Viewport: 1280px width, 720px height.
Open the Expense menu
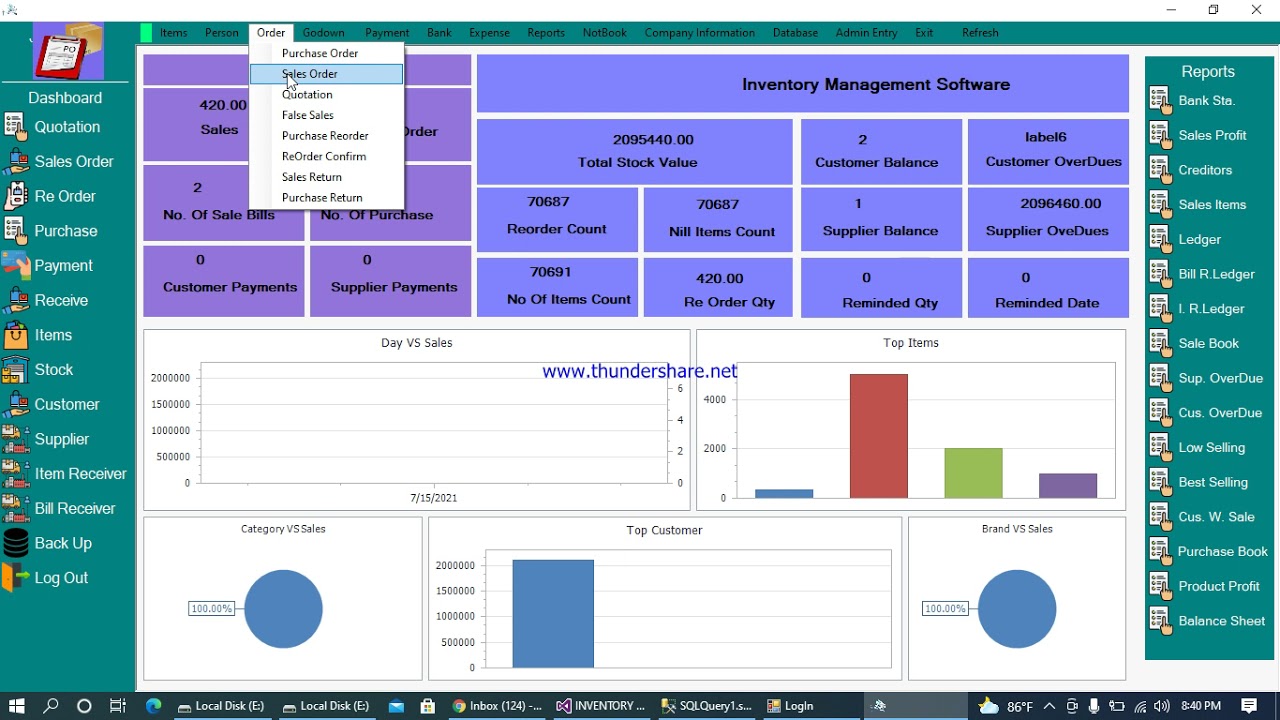[x=490, y=33]
